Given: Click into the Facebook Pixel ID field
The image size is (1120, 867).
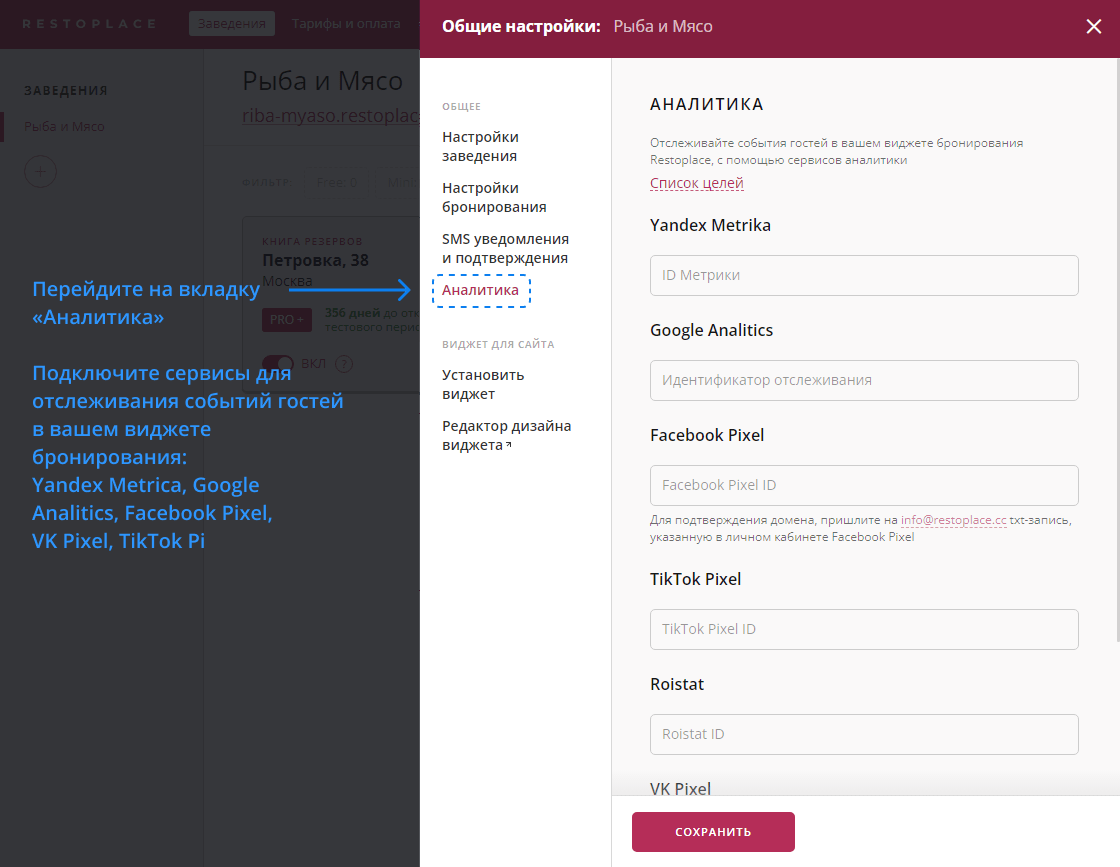Looking at the screenshot, I should pyautogui.click(x=864, y=485).
